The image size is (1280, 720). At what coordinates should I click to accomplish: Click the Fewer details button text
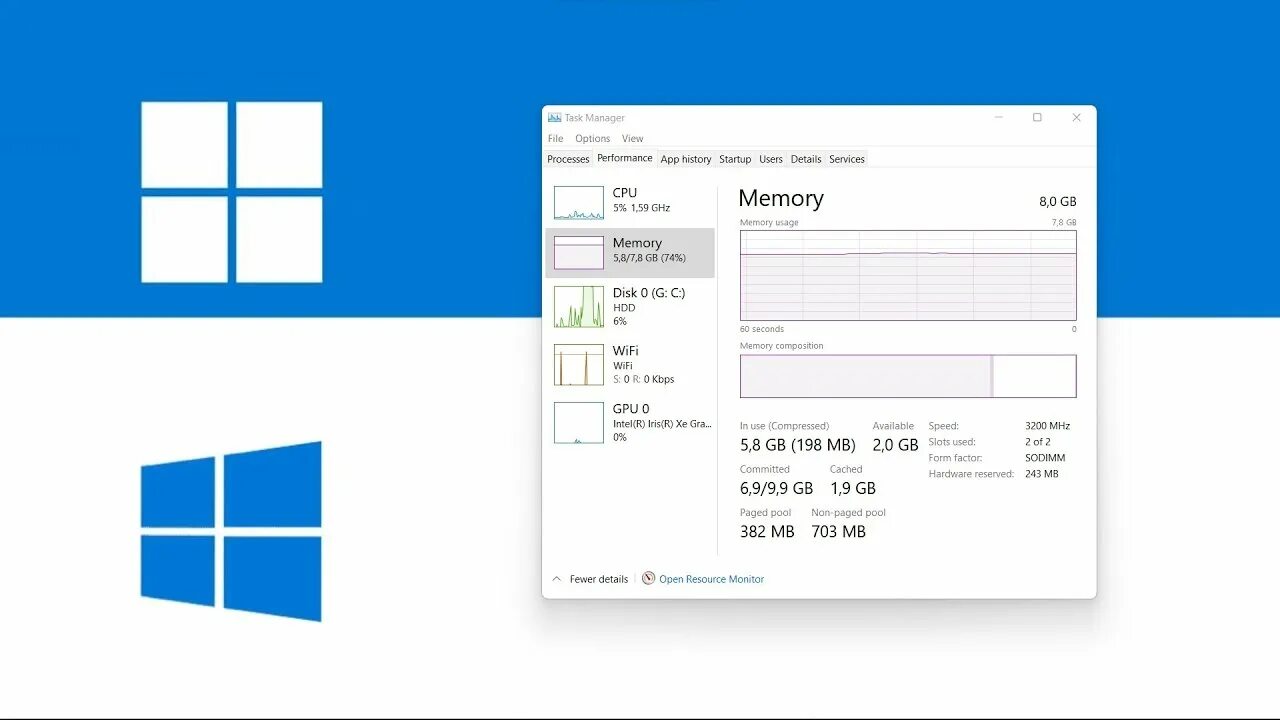[x=599, y=579]
